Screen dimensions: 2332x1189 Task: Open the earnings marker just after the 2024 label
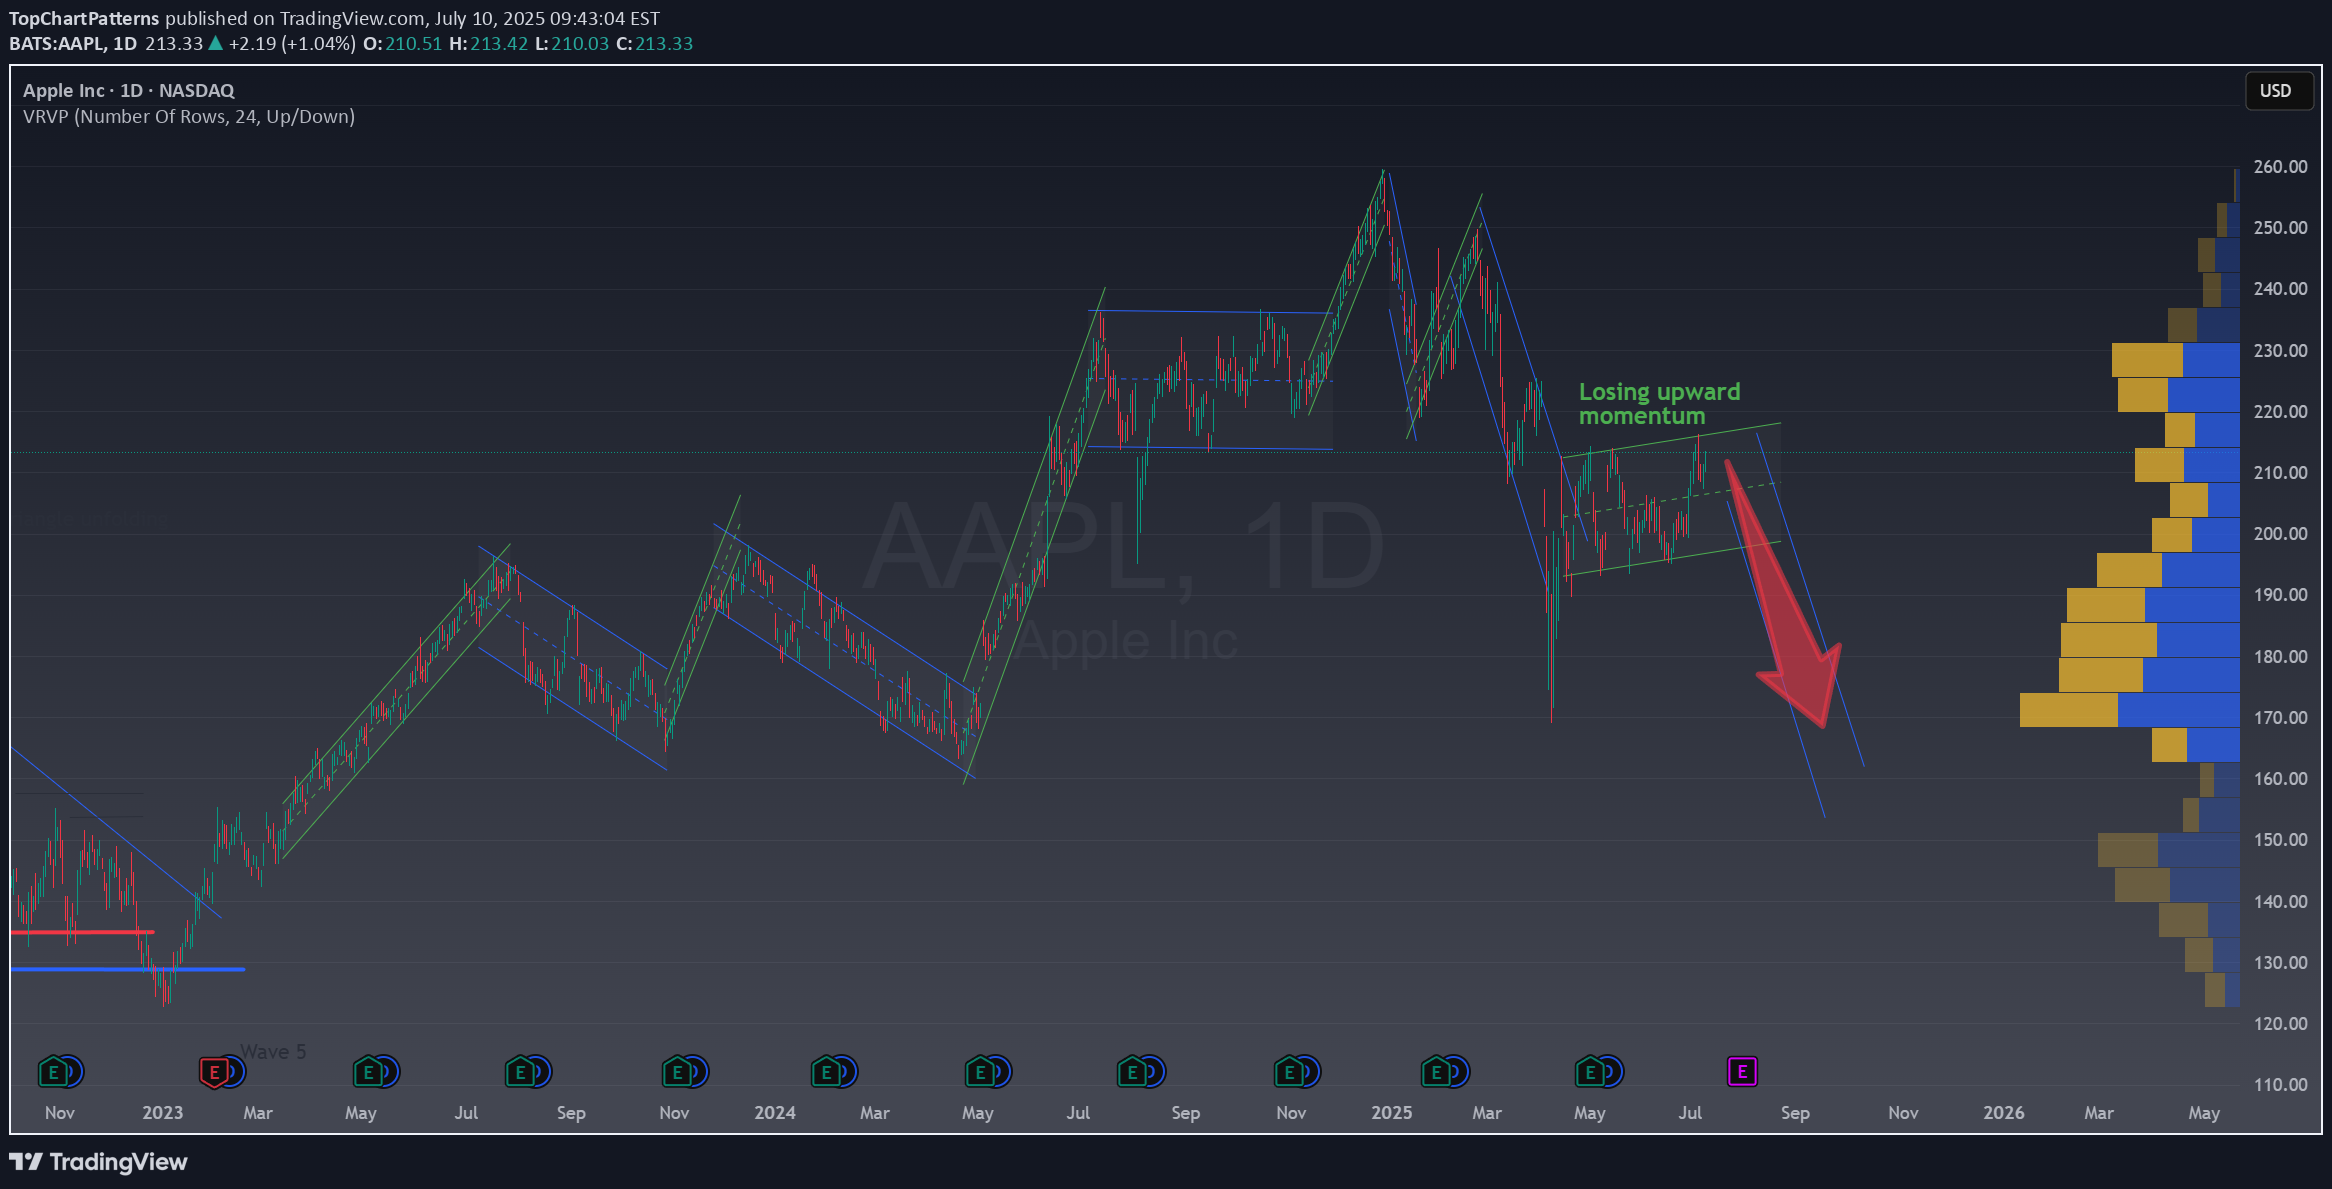(827, 1072)
